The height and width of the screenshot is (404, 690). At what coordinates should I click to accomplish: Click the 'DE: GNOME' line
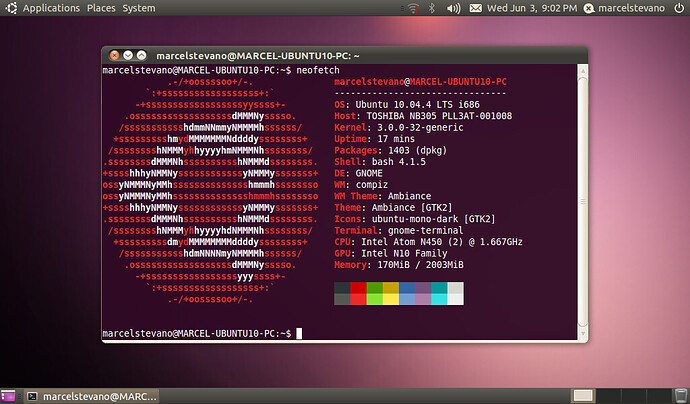(x=358, y=173)
